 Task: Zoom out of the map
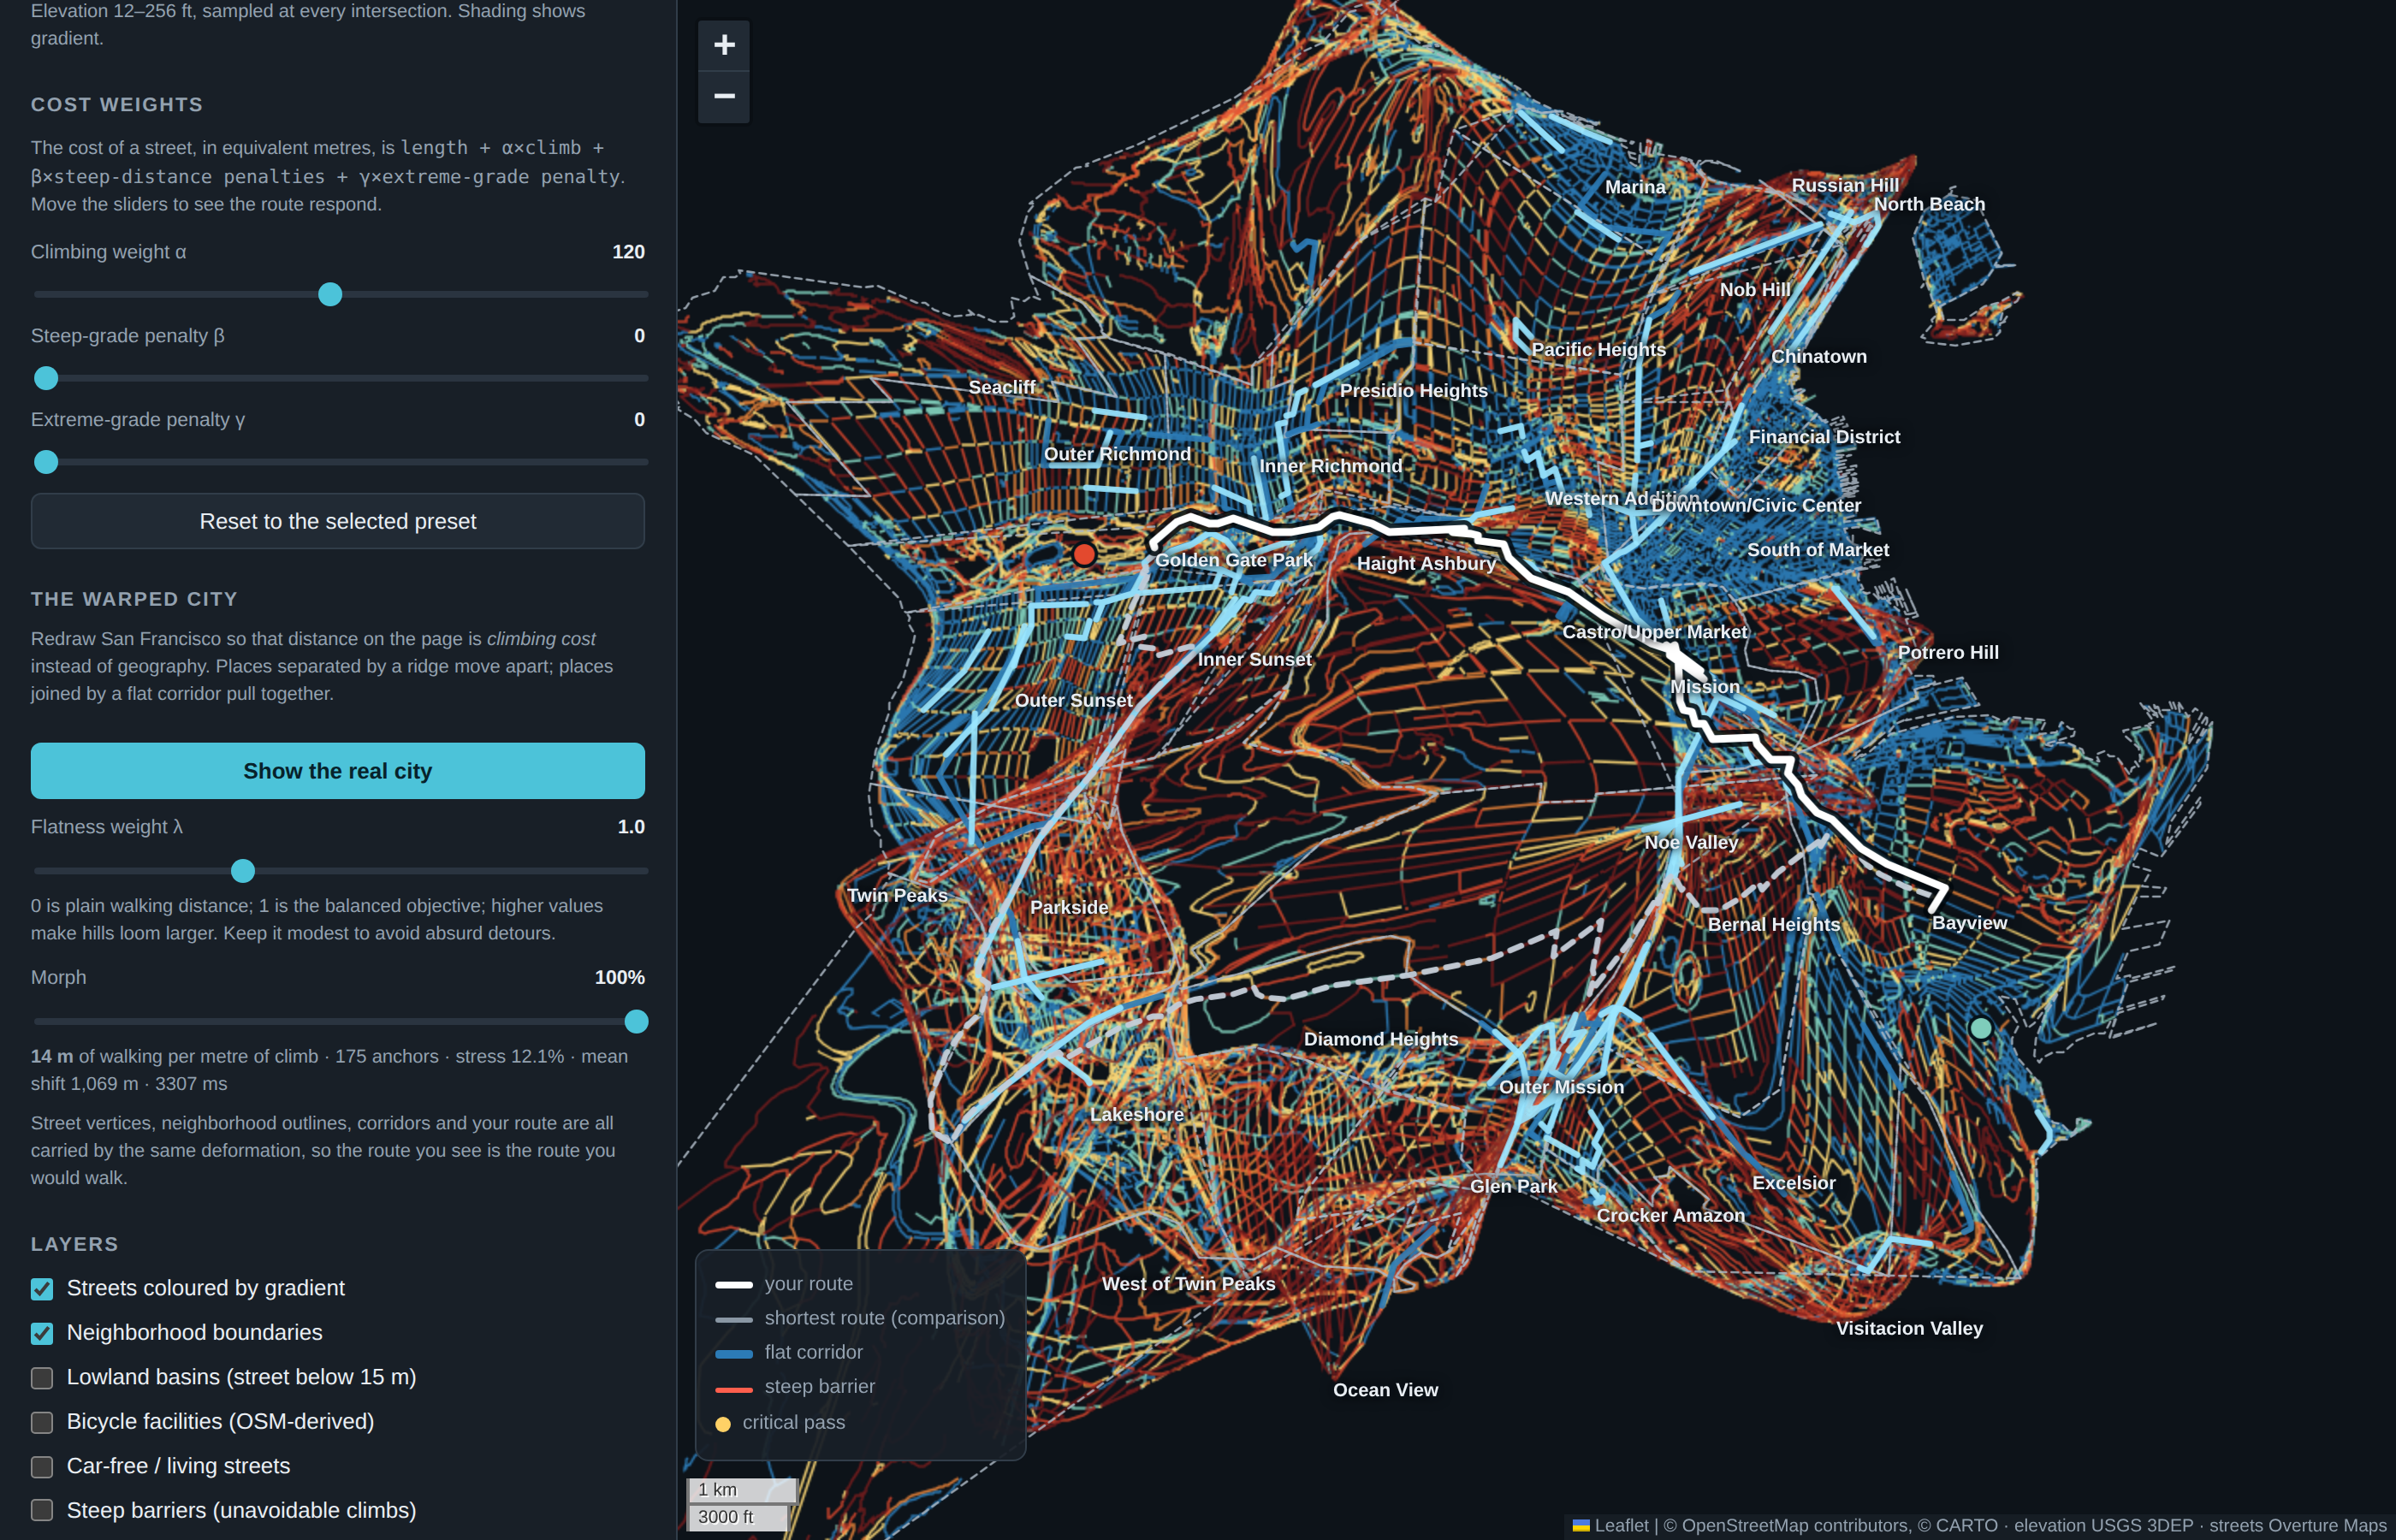tap(724, 97)
